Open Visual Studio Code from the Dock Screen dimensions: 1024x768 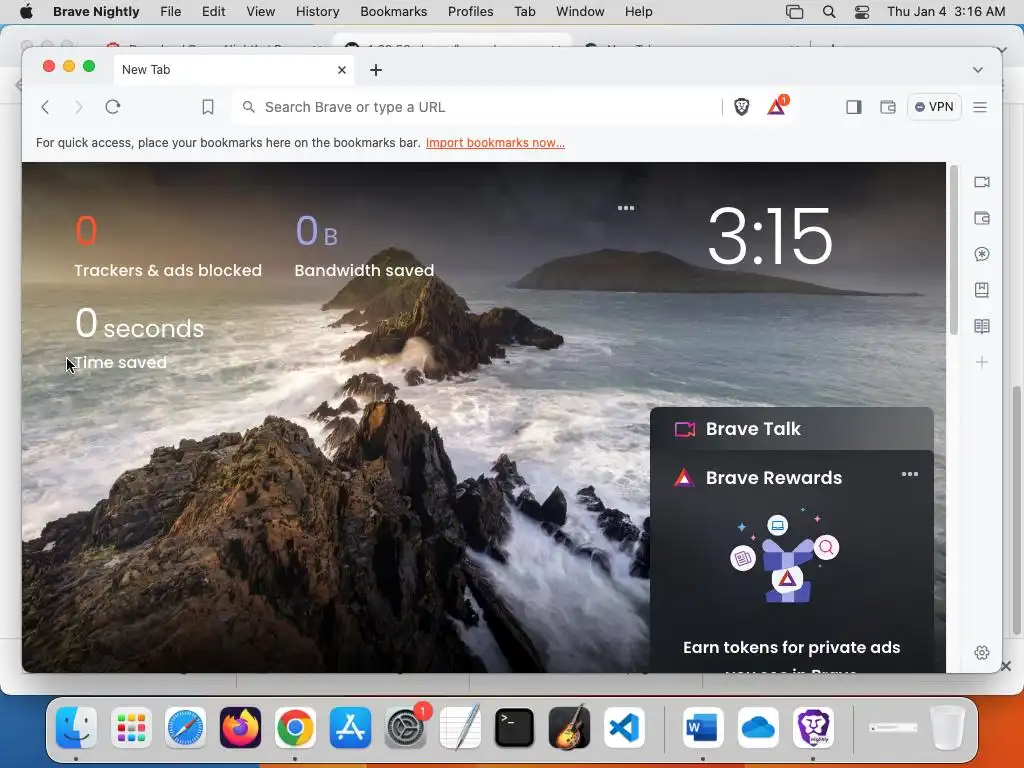624,727
